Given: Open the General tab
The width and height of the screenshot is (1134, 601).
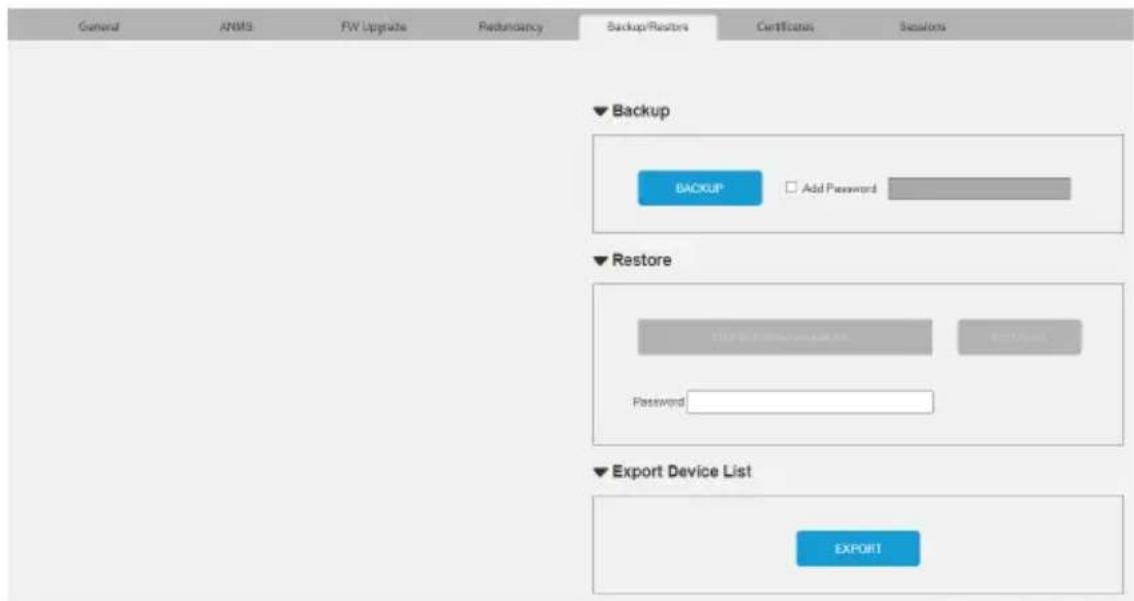Looking at the screenshot, I should [x=99, y=27].
